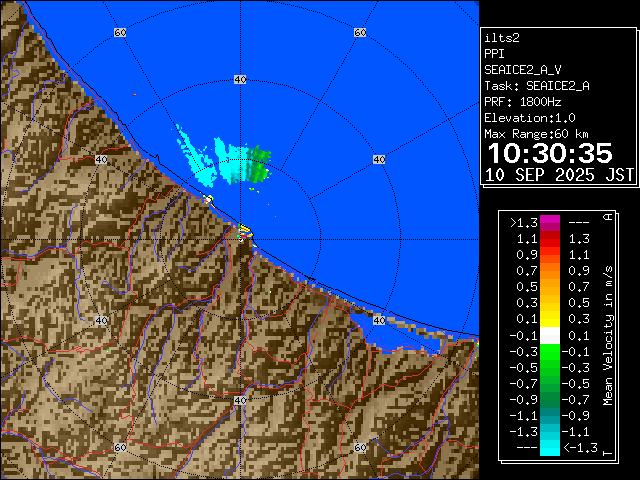Click the cyan <-1.3 legend swatch
The image size is (640, 480).
[x=549, y=448]
